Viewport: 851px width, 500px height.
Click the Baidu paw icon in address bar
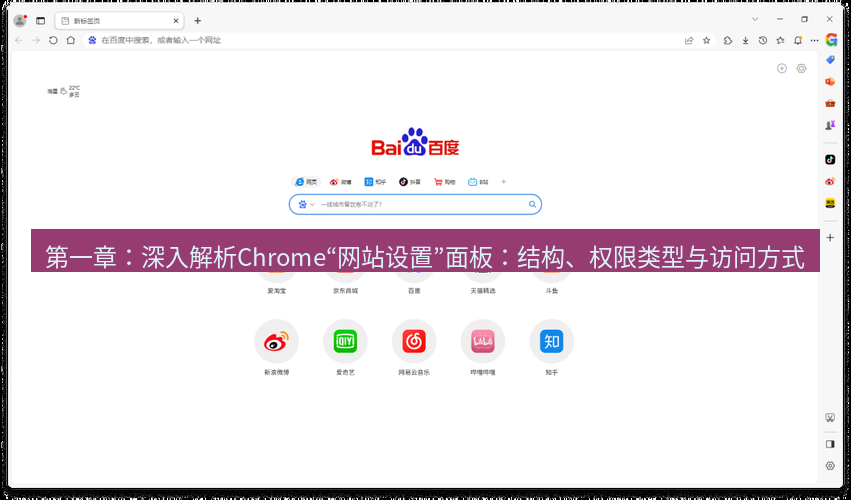coord(92,40)
